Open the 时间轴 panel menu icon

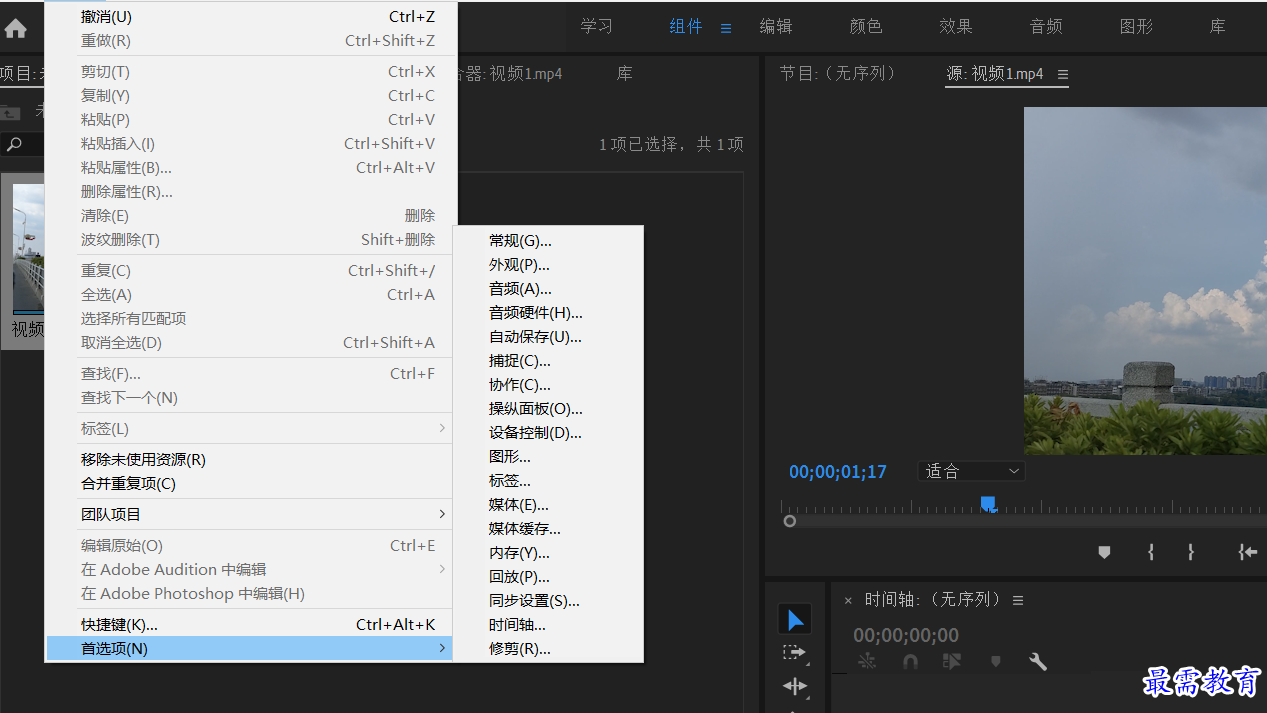(1018, 600)
